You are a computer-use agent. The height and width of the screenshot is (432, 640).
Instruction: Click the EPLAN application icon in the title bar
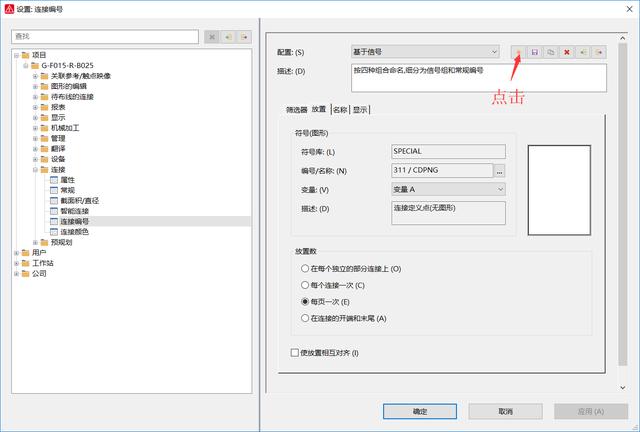tap(9, 9)
